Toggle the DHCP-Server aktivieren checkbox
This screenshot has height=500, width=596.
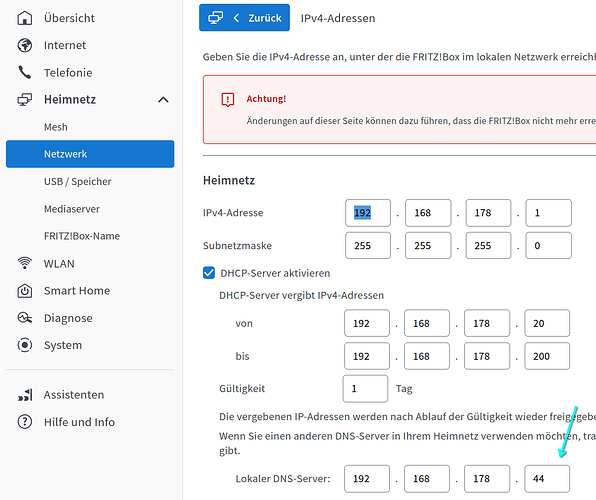point(209,273)
